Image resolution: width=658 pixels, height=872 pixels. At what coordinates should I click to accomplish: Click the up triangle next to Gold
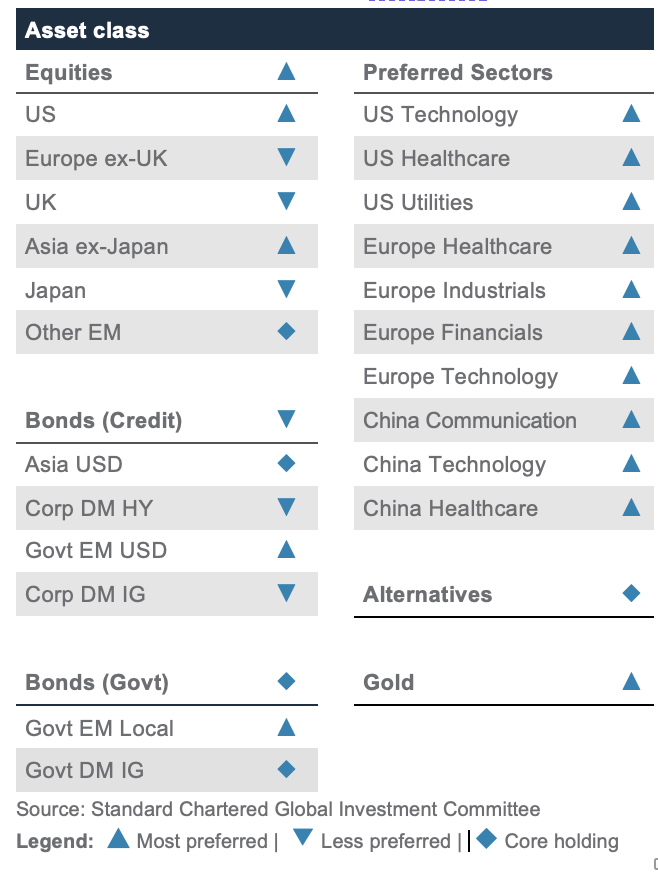tap(631, 682)
